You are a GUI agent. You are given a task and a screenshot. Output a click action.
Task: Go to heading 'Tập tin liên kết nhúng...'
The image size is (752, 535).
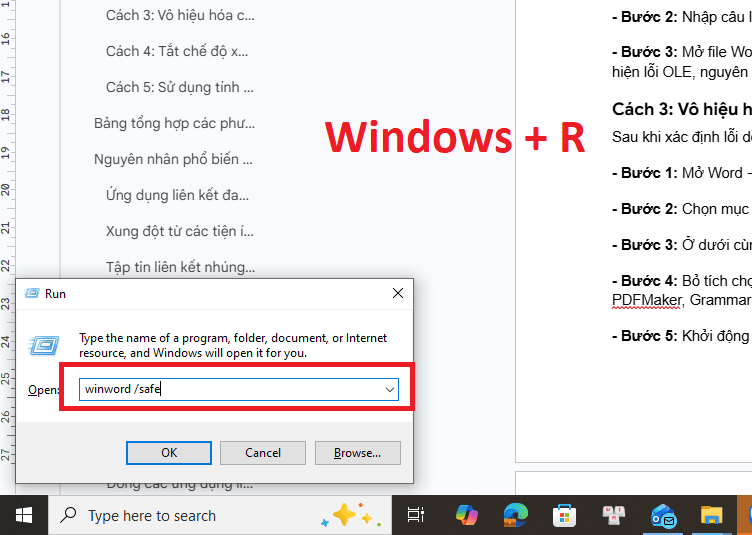click(180, 267)
